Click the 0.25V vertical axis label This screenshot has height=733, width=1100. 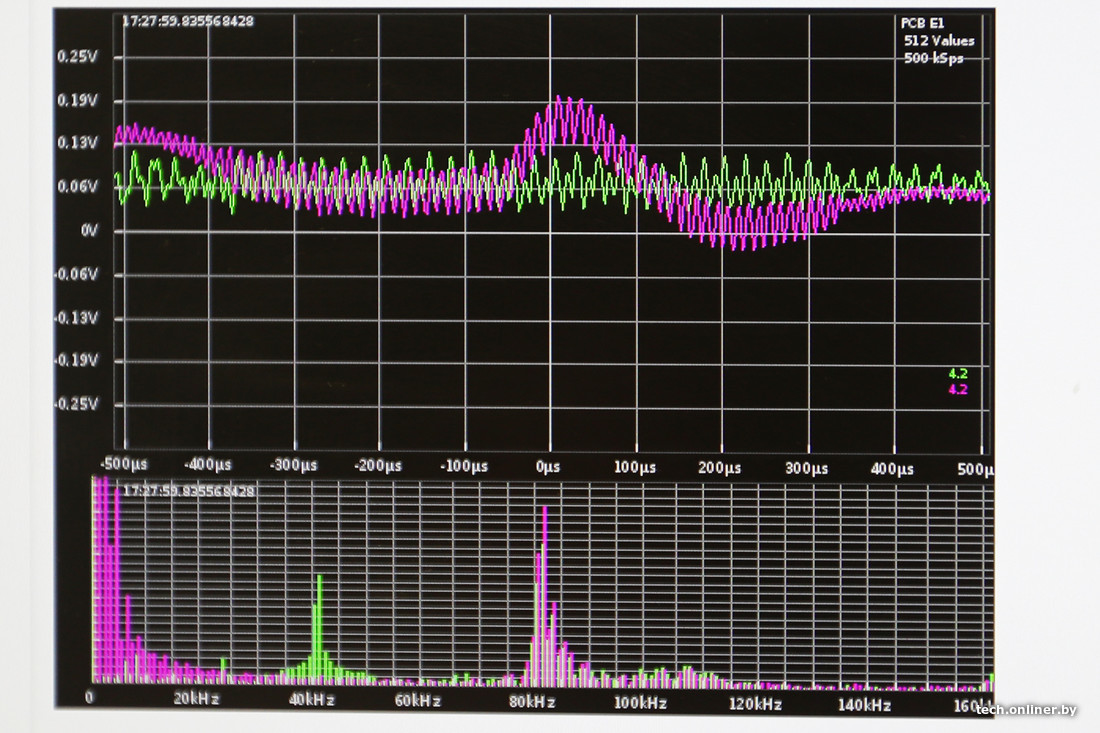(x=77, y=56)
